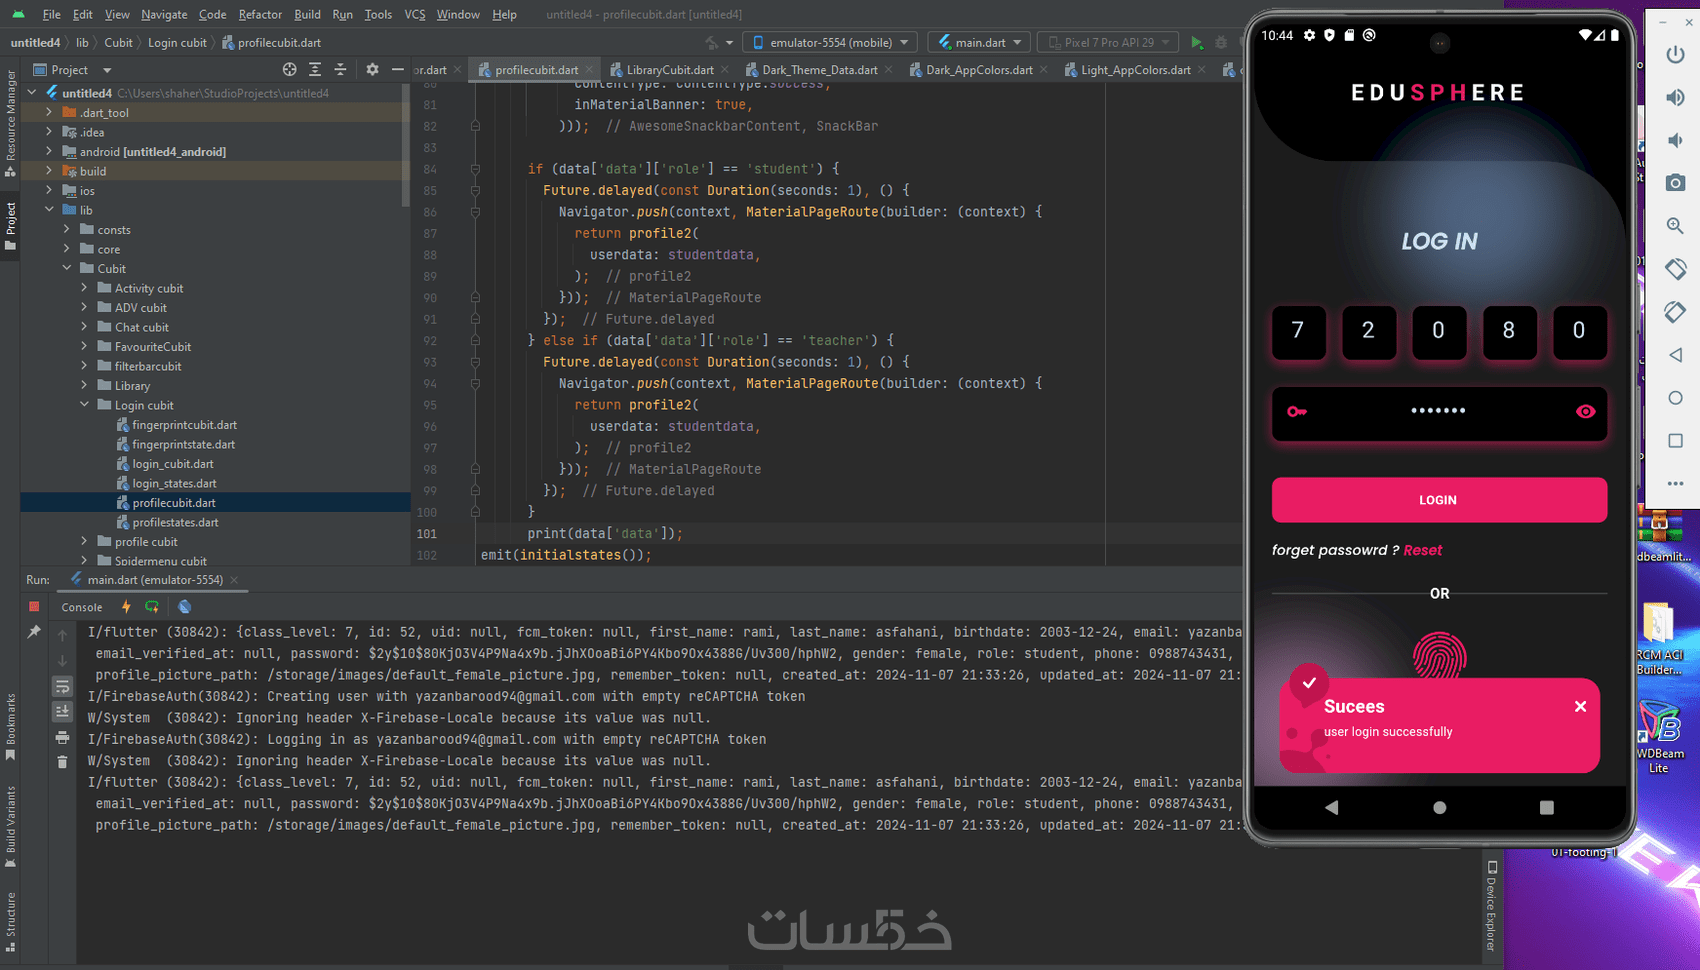Image resolution: width=1700 pixels, height=970 pixels.
Task: Click the print icon in the console sidebar
Action: pyautogui.click(x=62, y=737)
